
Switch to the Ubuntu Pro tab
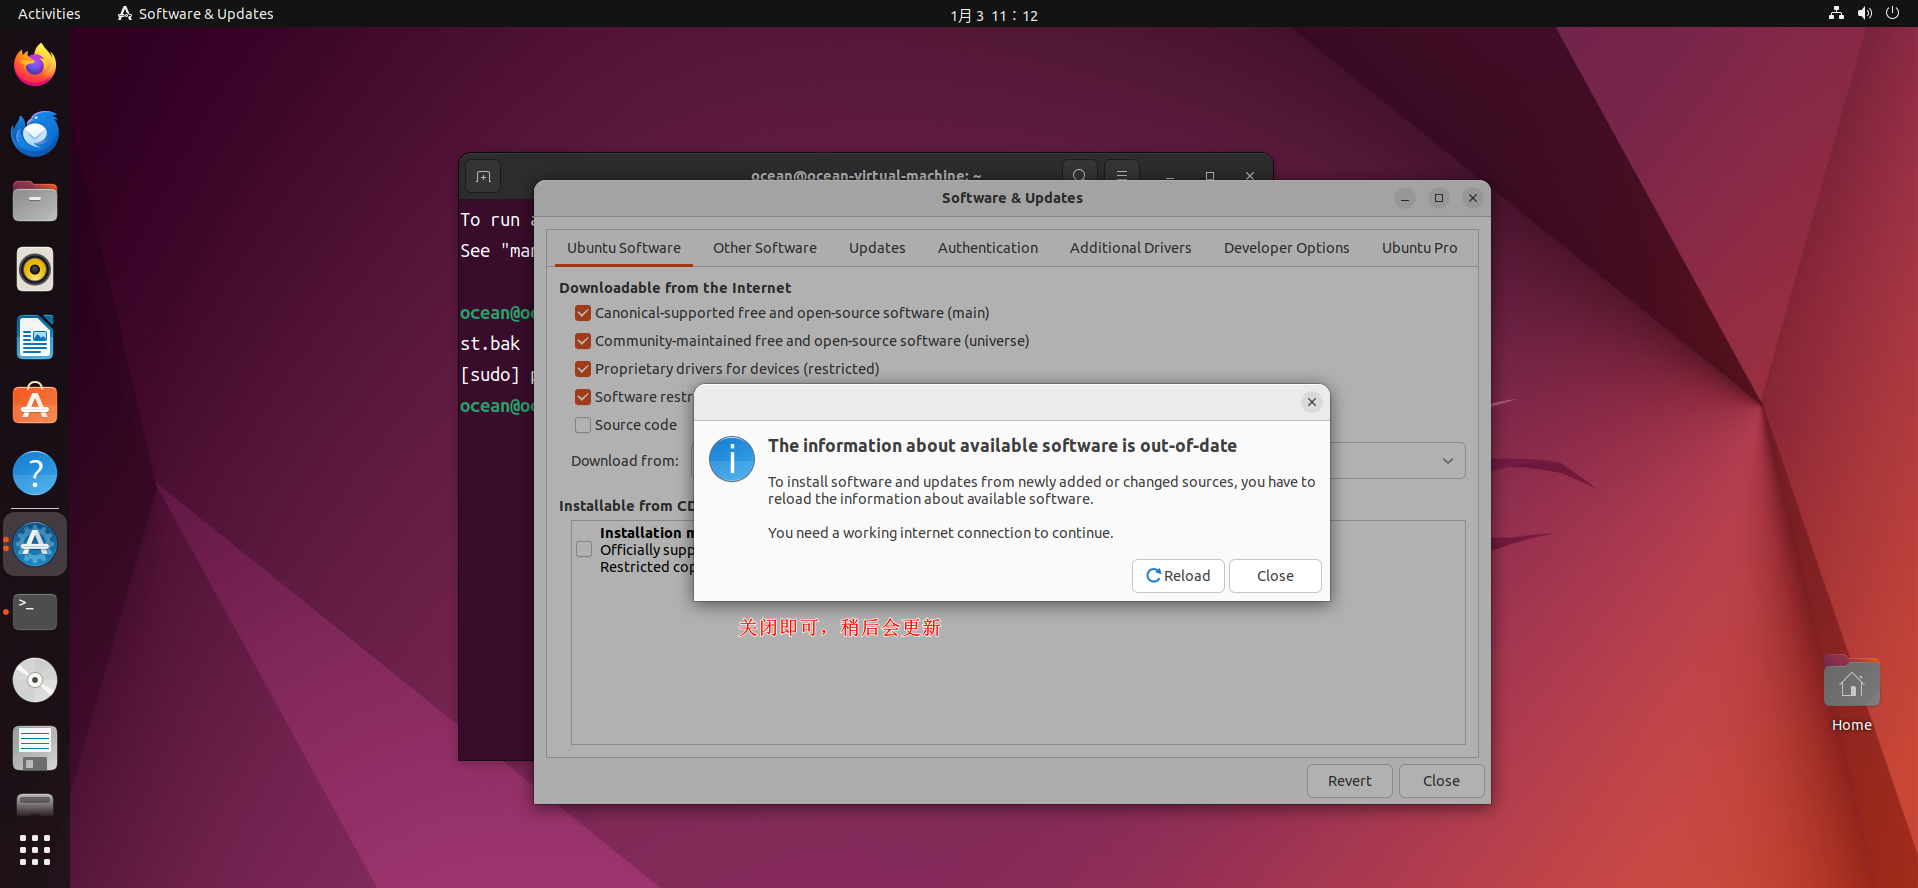(x=1420, y=248)
